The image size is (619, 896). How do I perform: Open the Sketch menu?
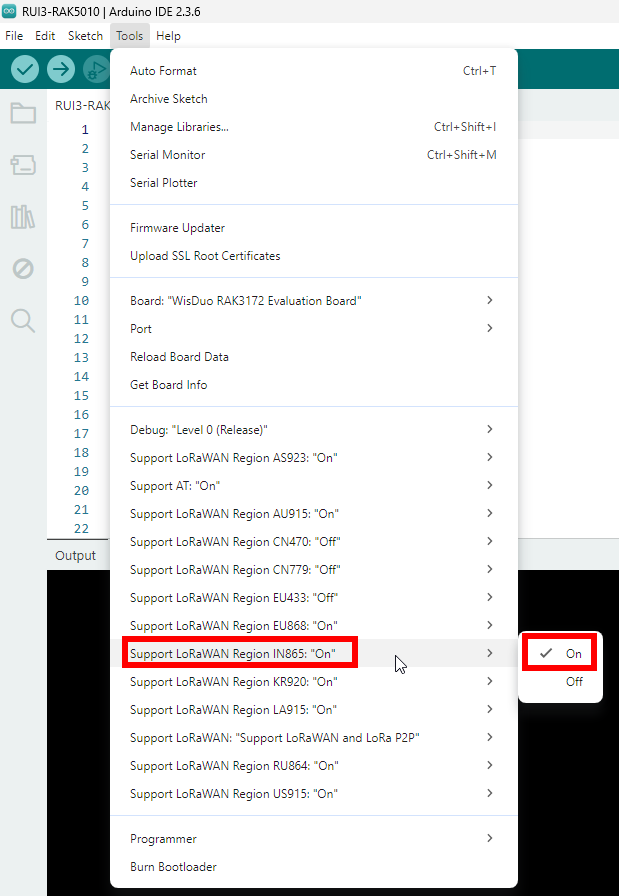85,35
